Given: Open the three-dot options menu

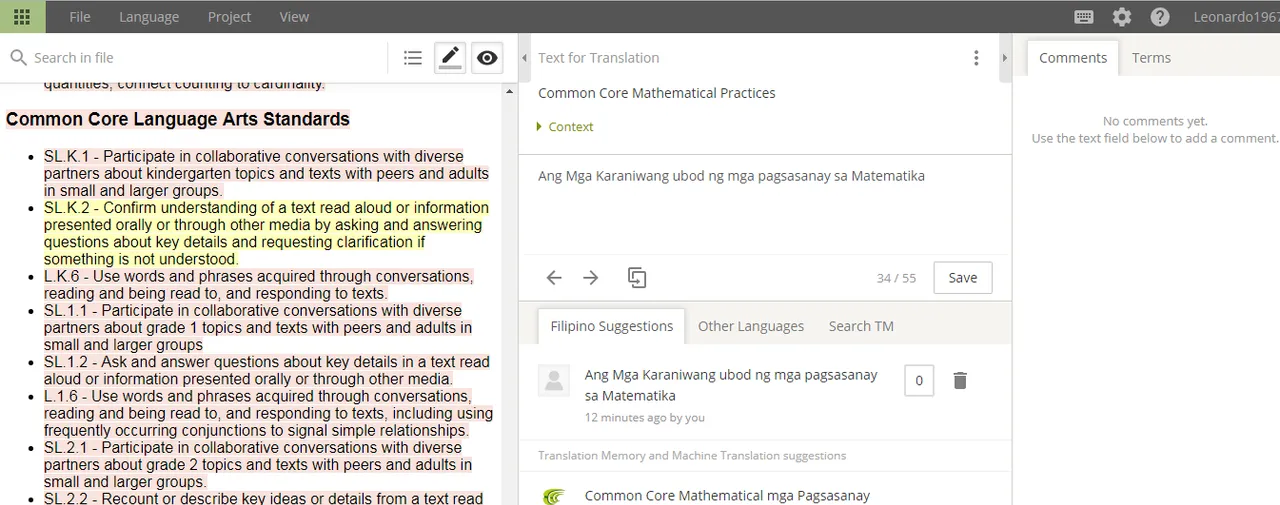Looking at the screenshot, I should point(976,58).
